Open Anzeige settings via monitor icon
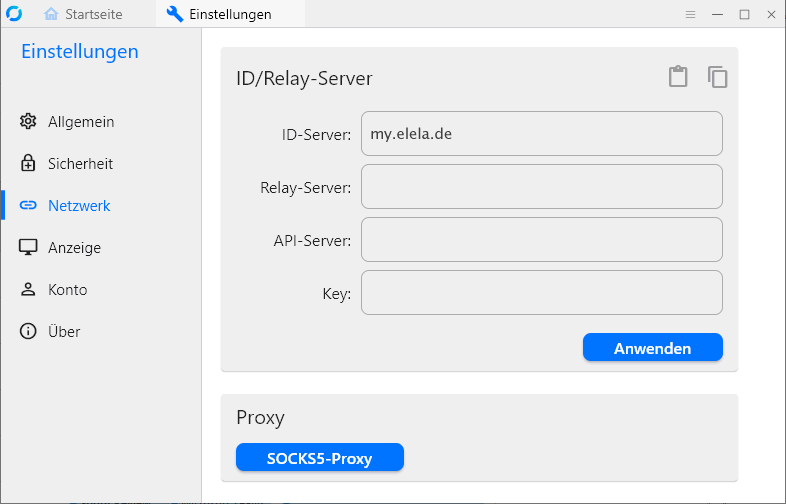 28,248
